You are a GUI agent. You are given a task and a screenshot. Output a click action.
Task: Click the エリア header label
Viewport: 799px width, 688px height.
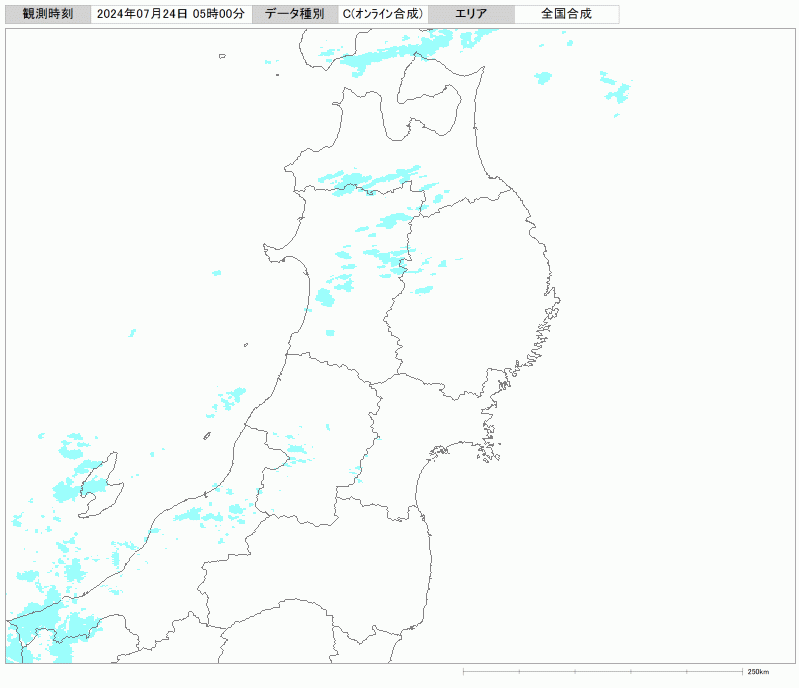tap(471, 14)
